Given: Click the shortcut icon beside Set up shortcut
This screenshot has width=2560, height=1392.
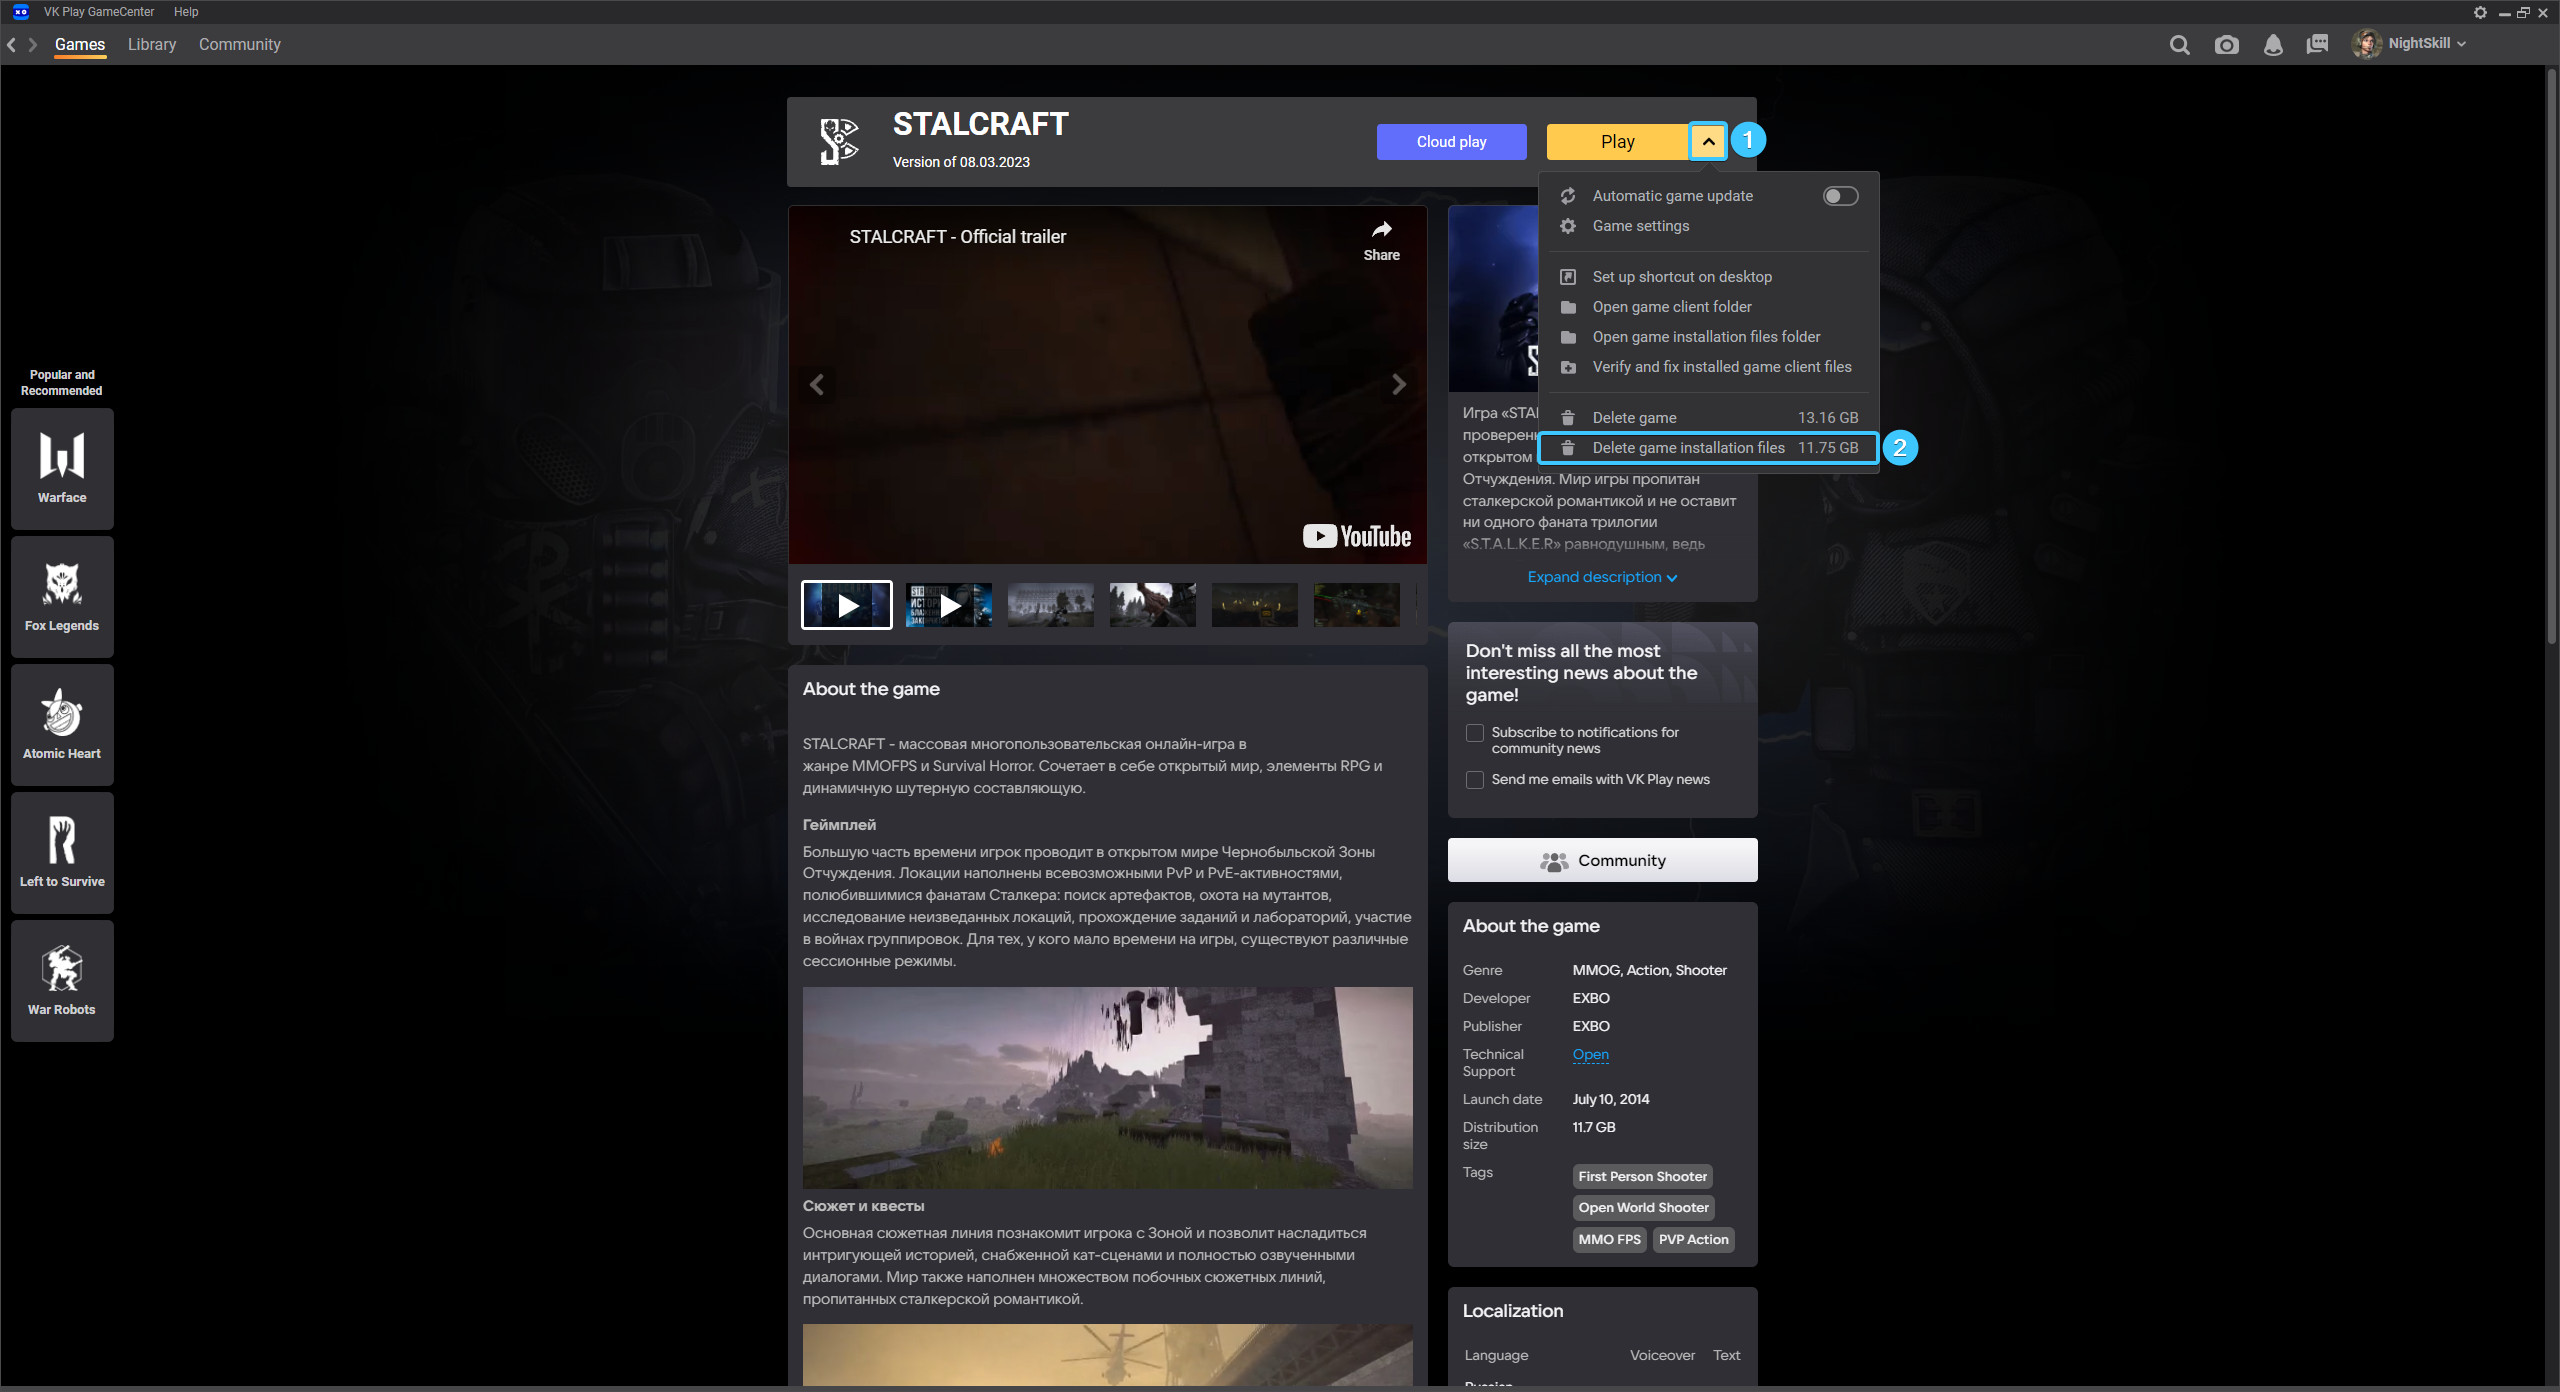Looking at the screenshot, I should click(1568, 277).
